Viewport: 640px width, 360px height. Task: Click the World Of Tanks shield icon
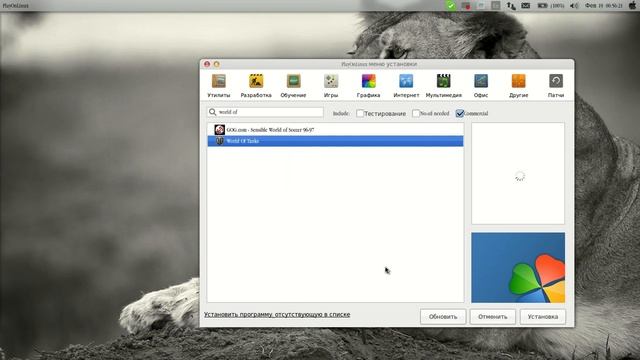tap(220, 141)
